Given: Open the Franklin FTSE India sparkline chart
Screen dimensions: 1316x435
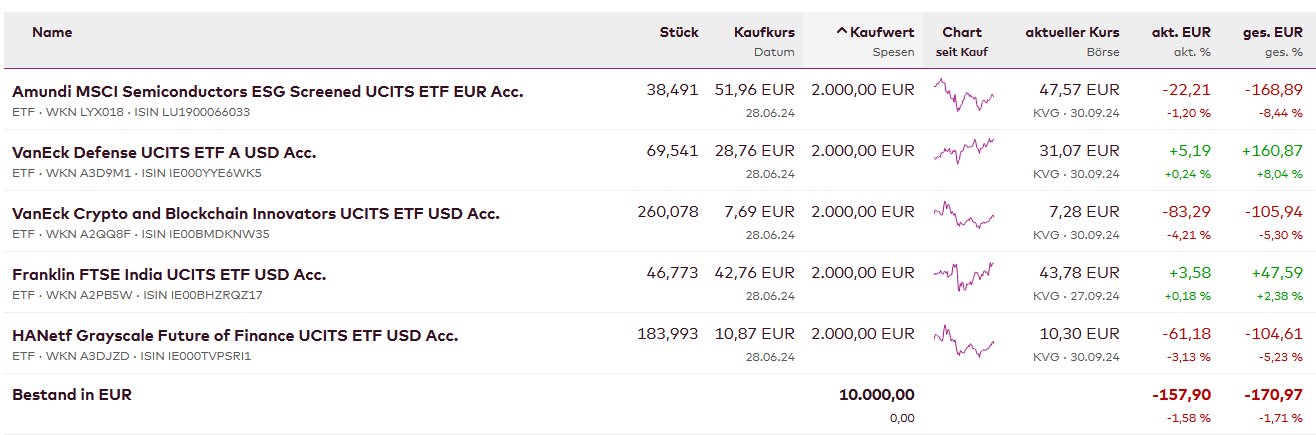Looking at the screenshot, I should (963, 275).
